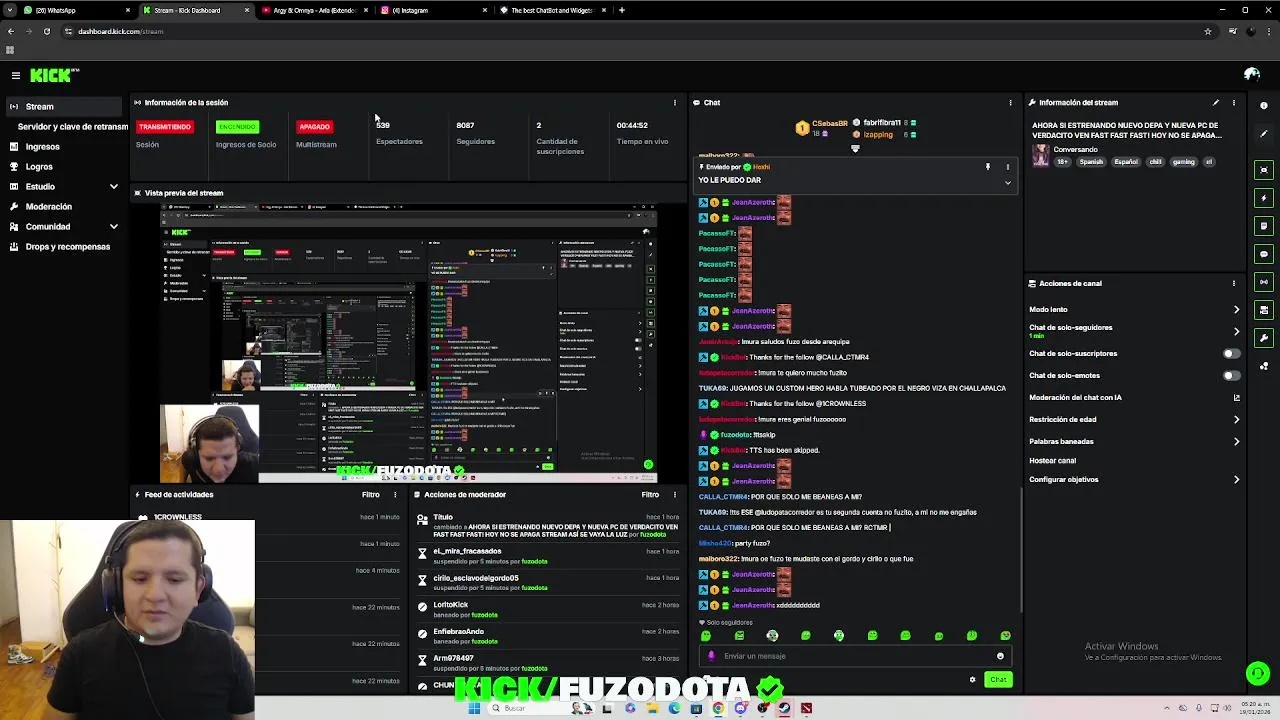Toggle the channel actions widget icon in the right sidebar

(x=1264, y=310)
